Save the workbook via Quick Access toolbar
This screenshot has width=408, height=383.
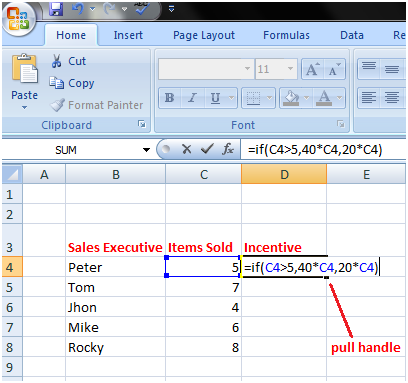pos(56,9)
